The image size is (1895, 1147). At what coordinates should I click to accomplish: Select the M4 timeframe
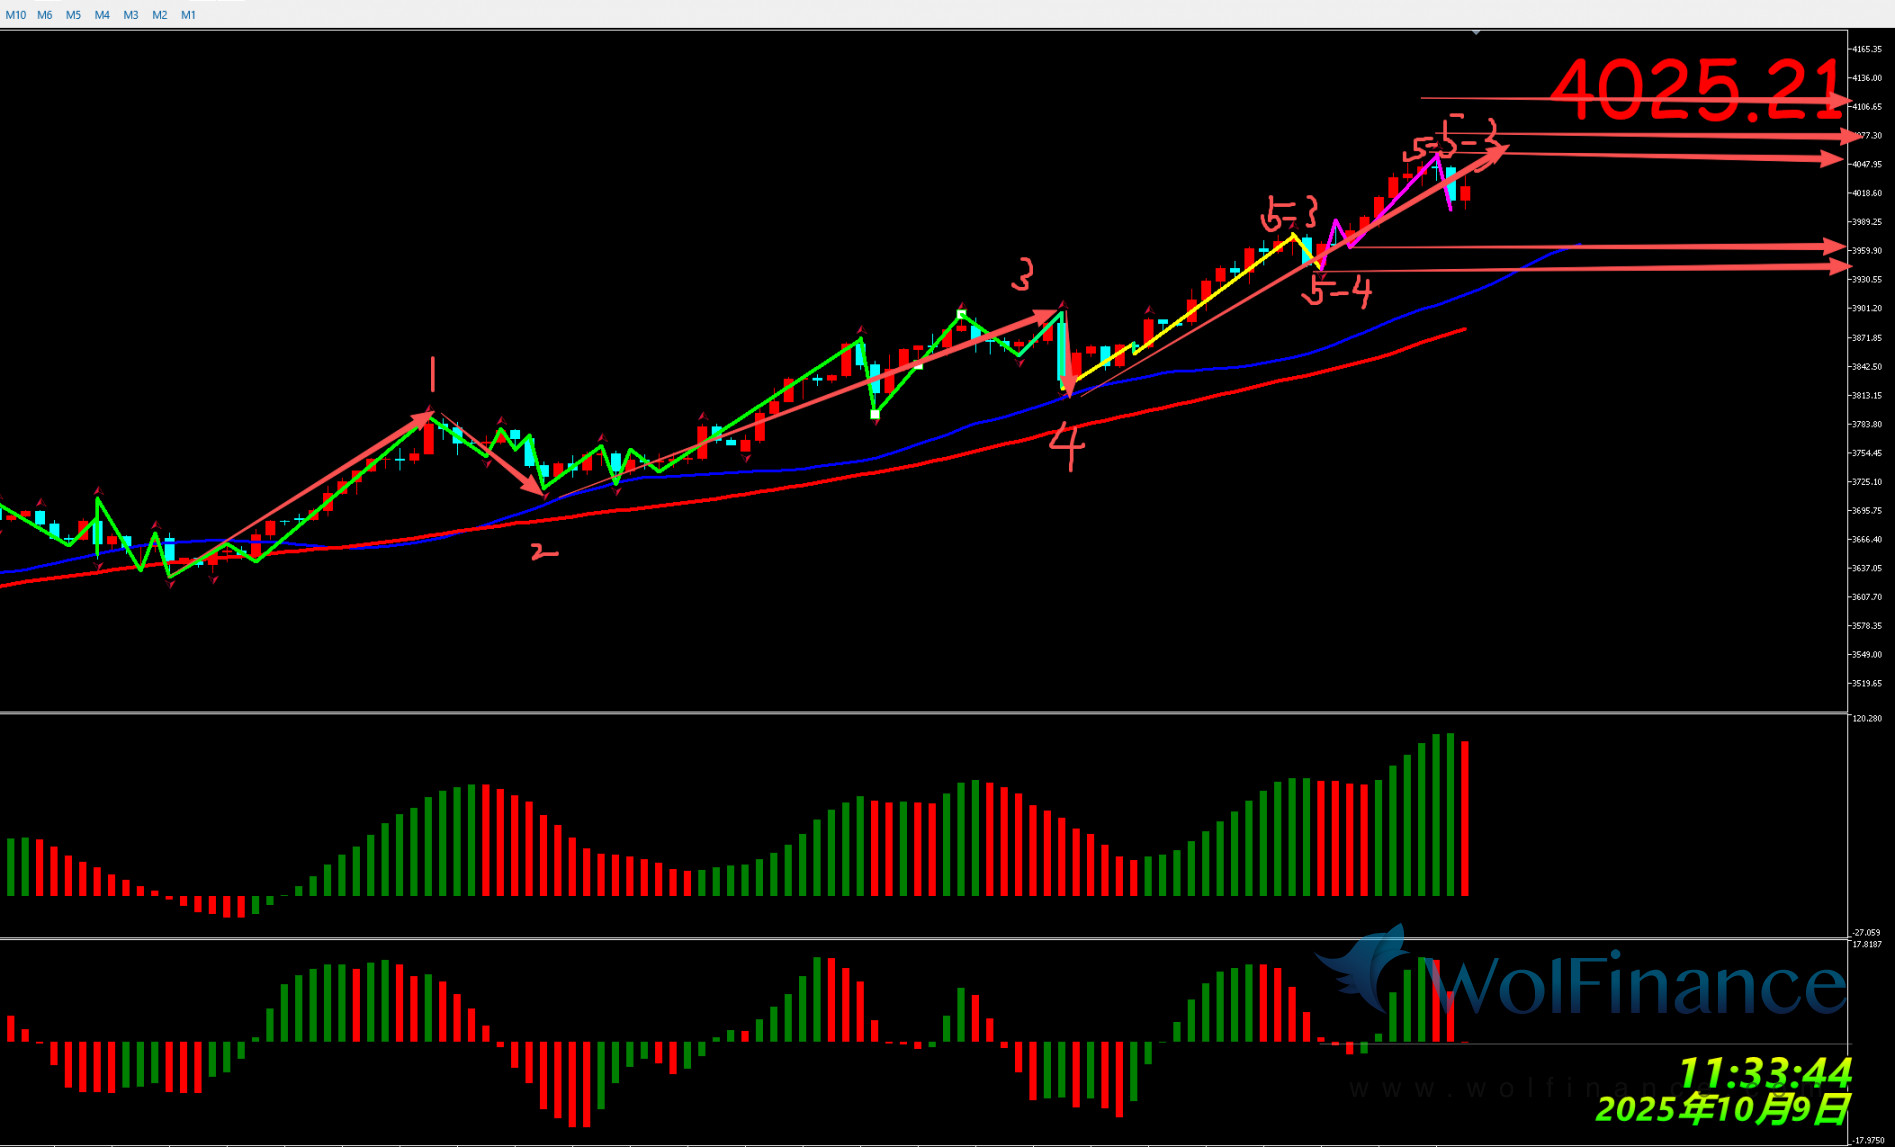102,15
